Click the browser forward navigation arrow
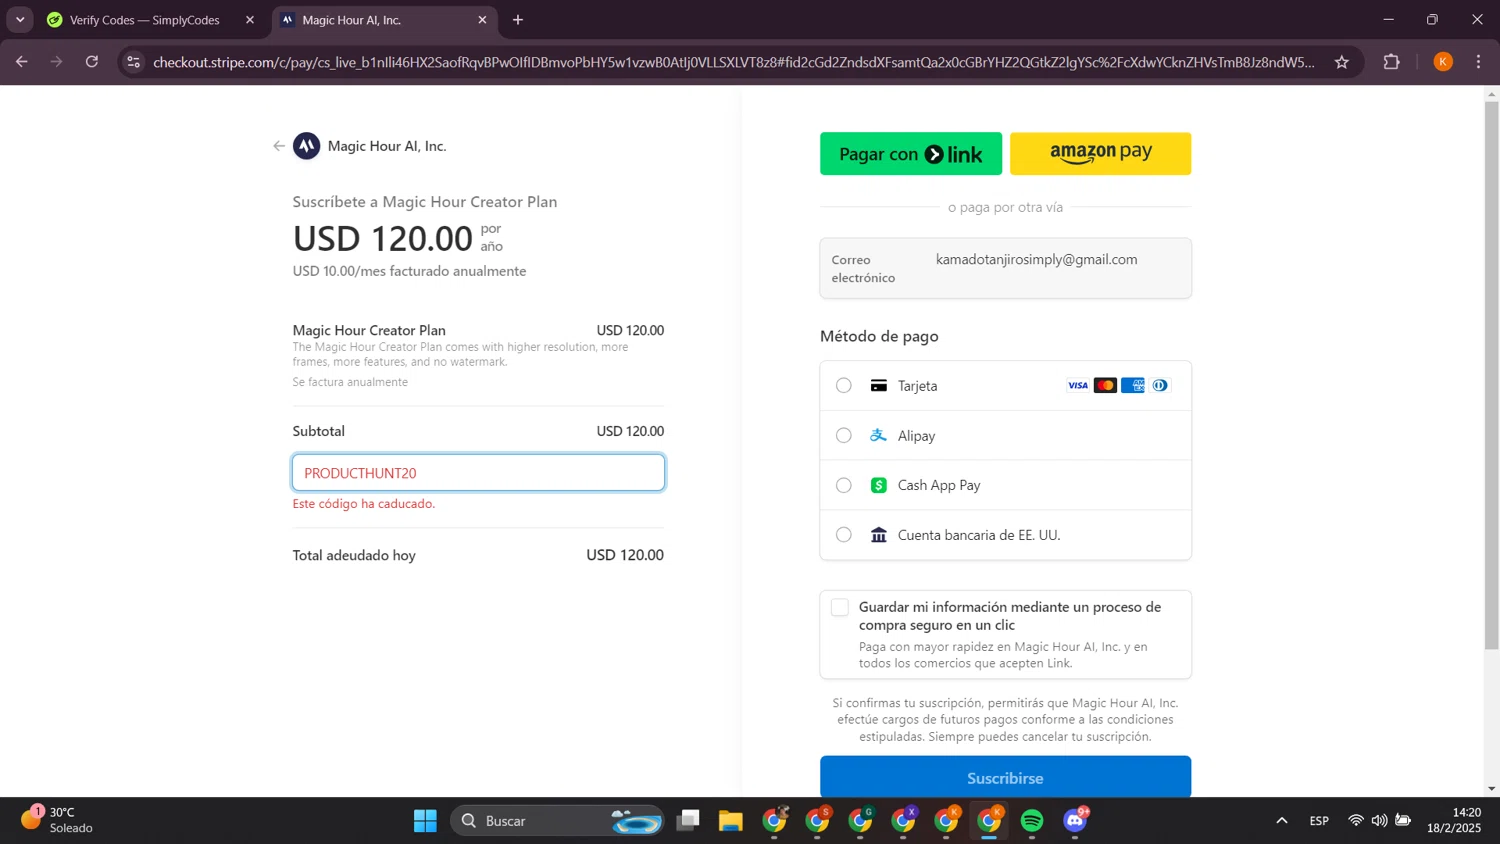Image resolution: width=1500 pixels, height=844 pixels. 56,62
